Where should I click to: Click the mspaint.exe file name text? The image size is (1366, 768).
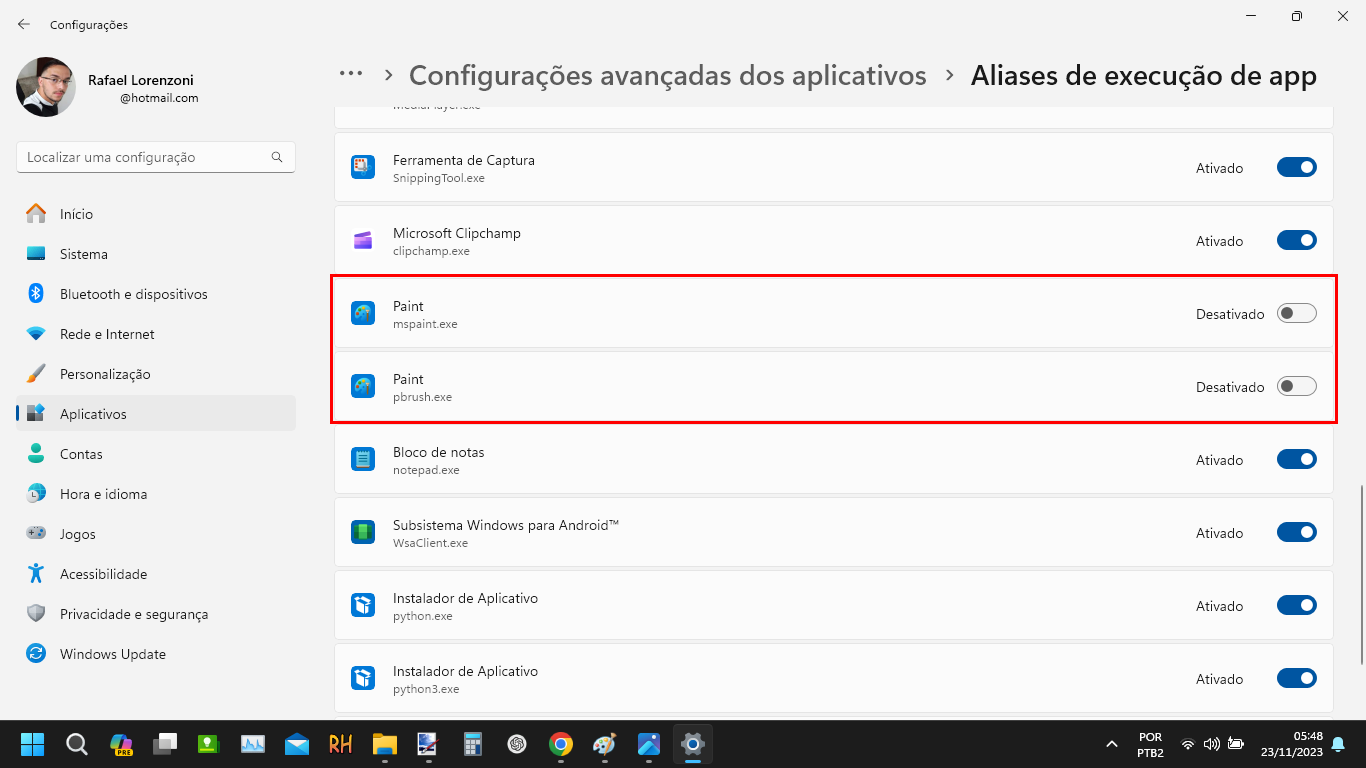tap(425, 324)
